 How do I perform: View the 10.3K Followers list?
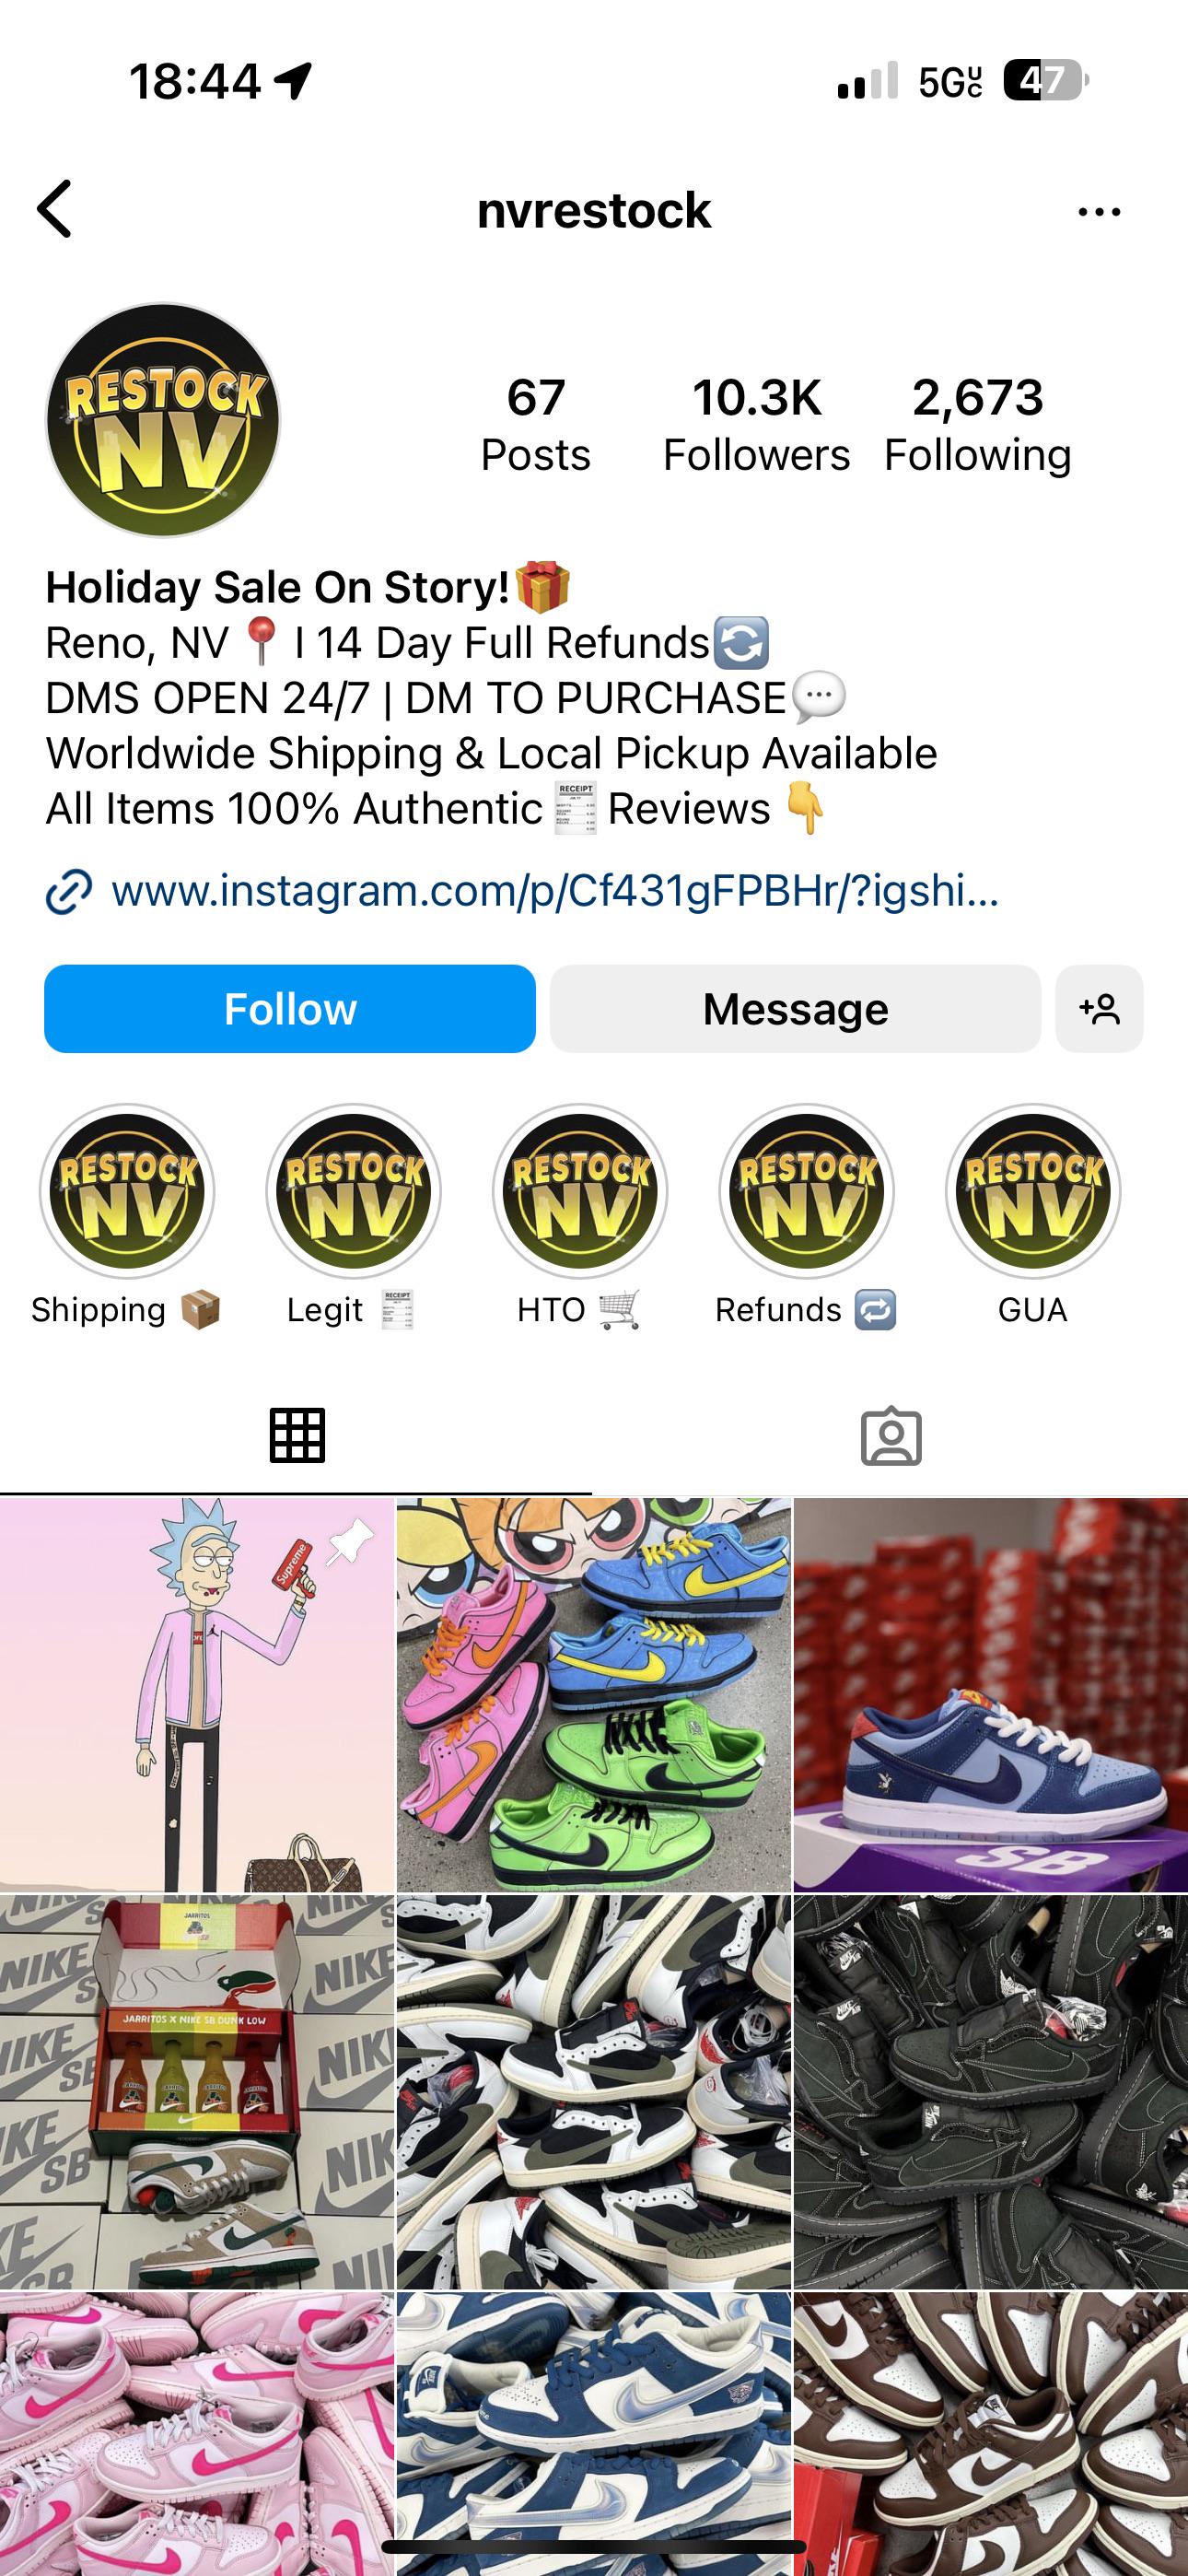(756, 425)
